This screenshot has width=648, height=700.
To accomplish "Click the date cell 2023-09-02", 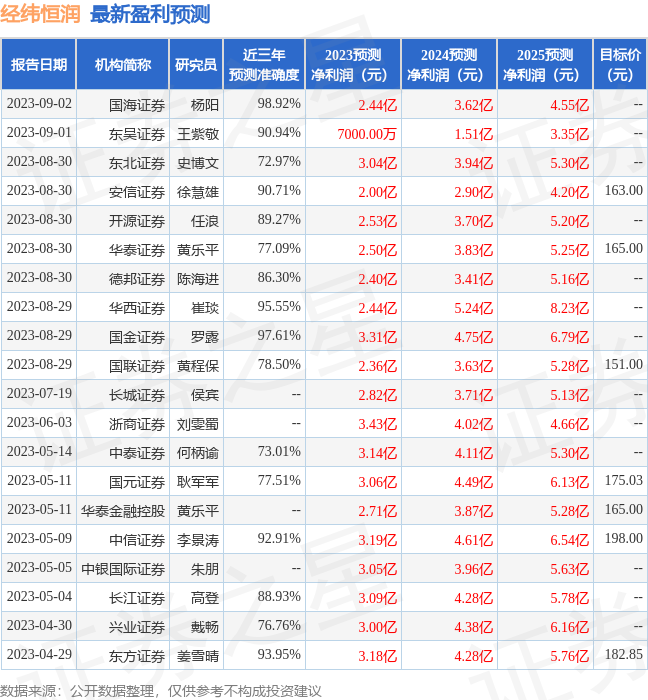I will [39, 104].
